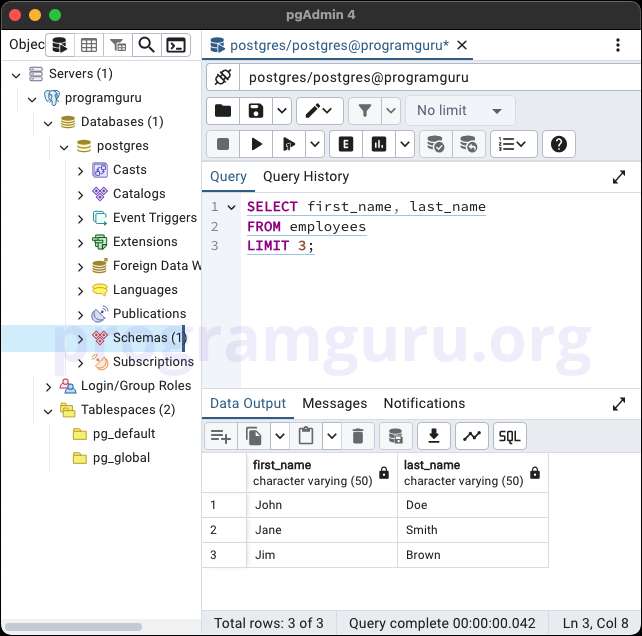Open the filter options dropdown arrow
Viewport: 642px width, 636px height.
point(391,111)
